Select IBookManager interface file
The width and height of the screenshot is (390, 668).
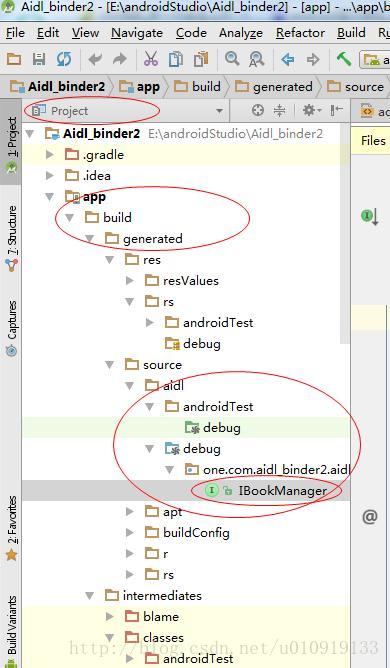tap(185, 491)
